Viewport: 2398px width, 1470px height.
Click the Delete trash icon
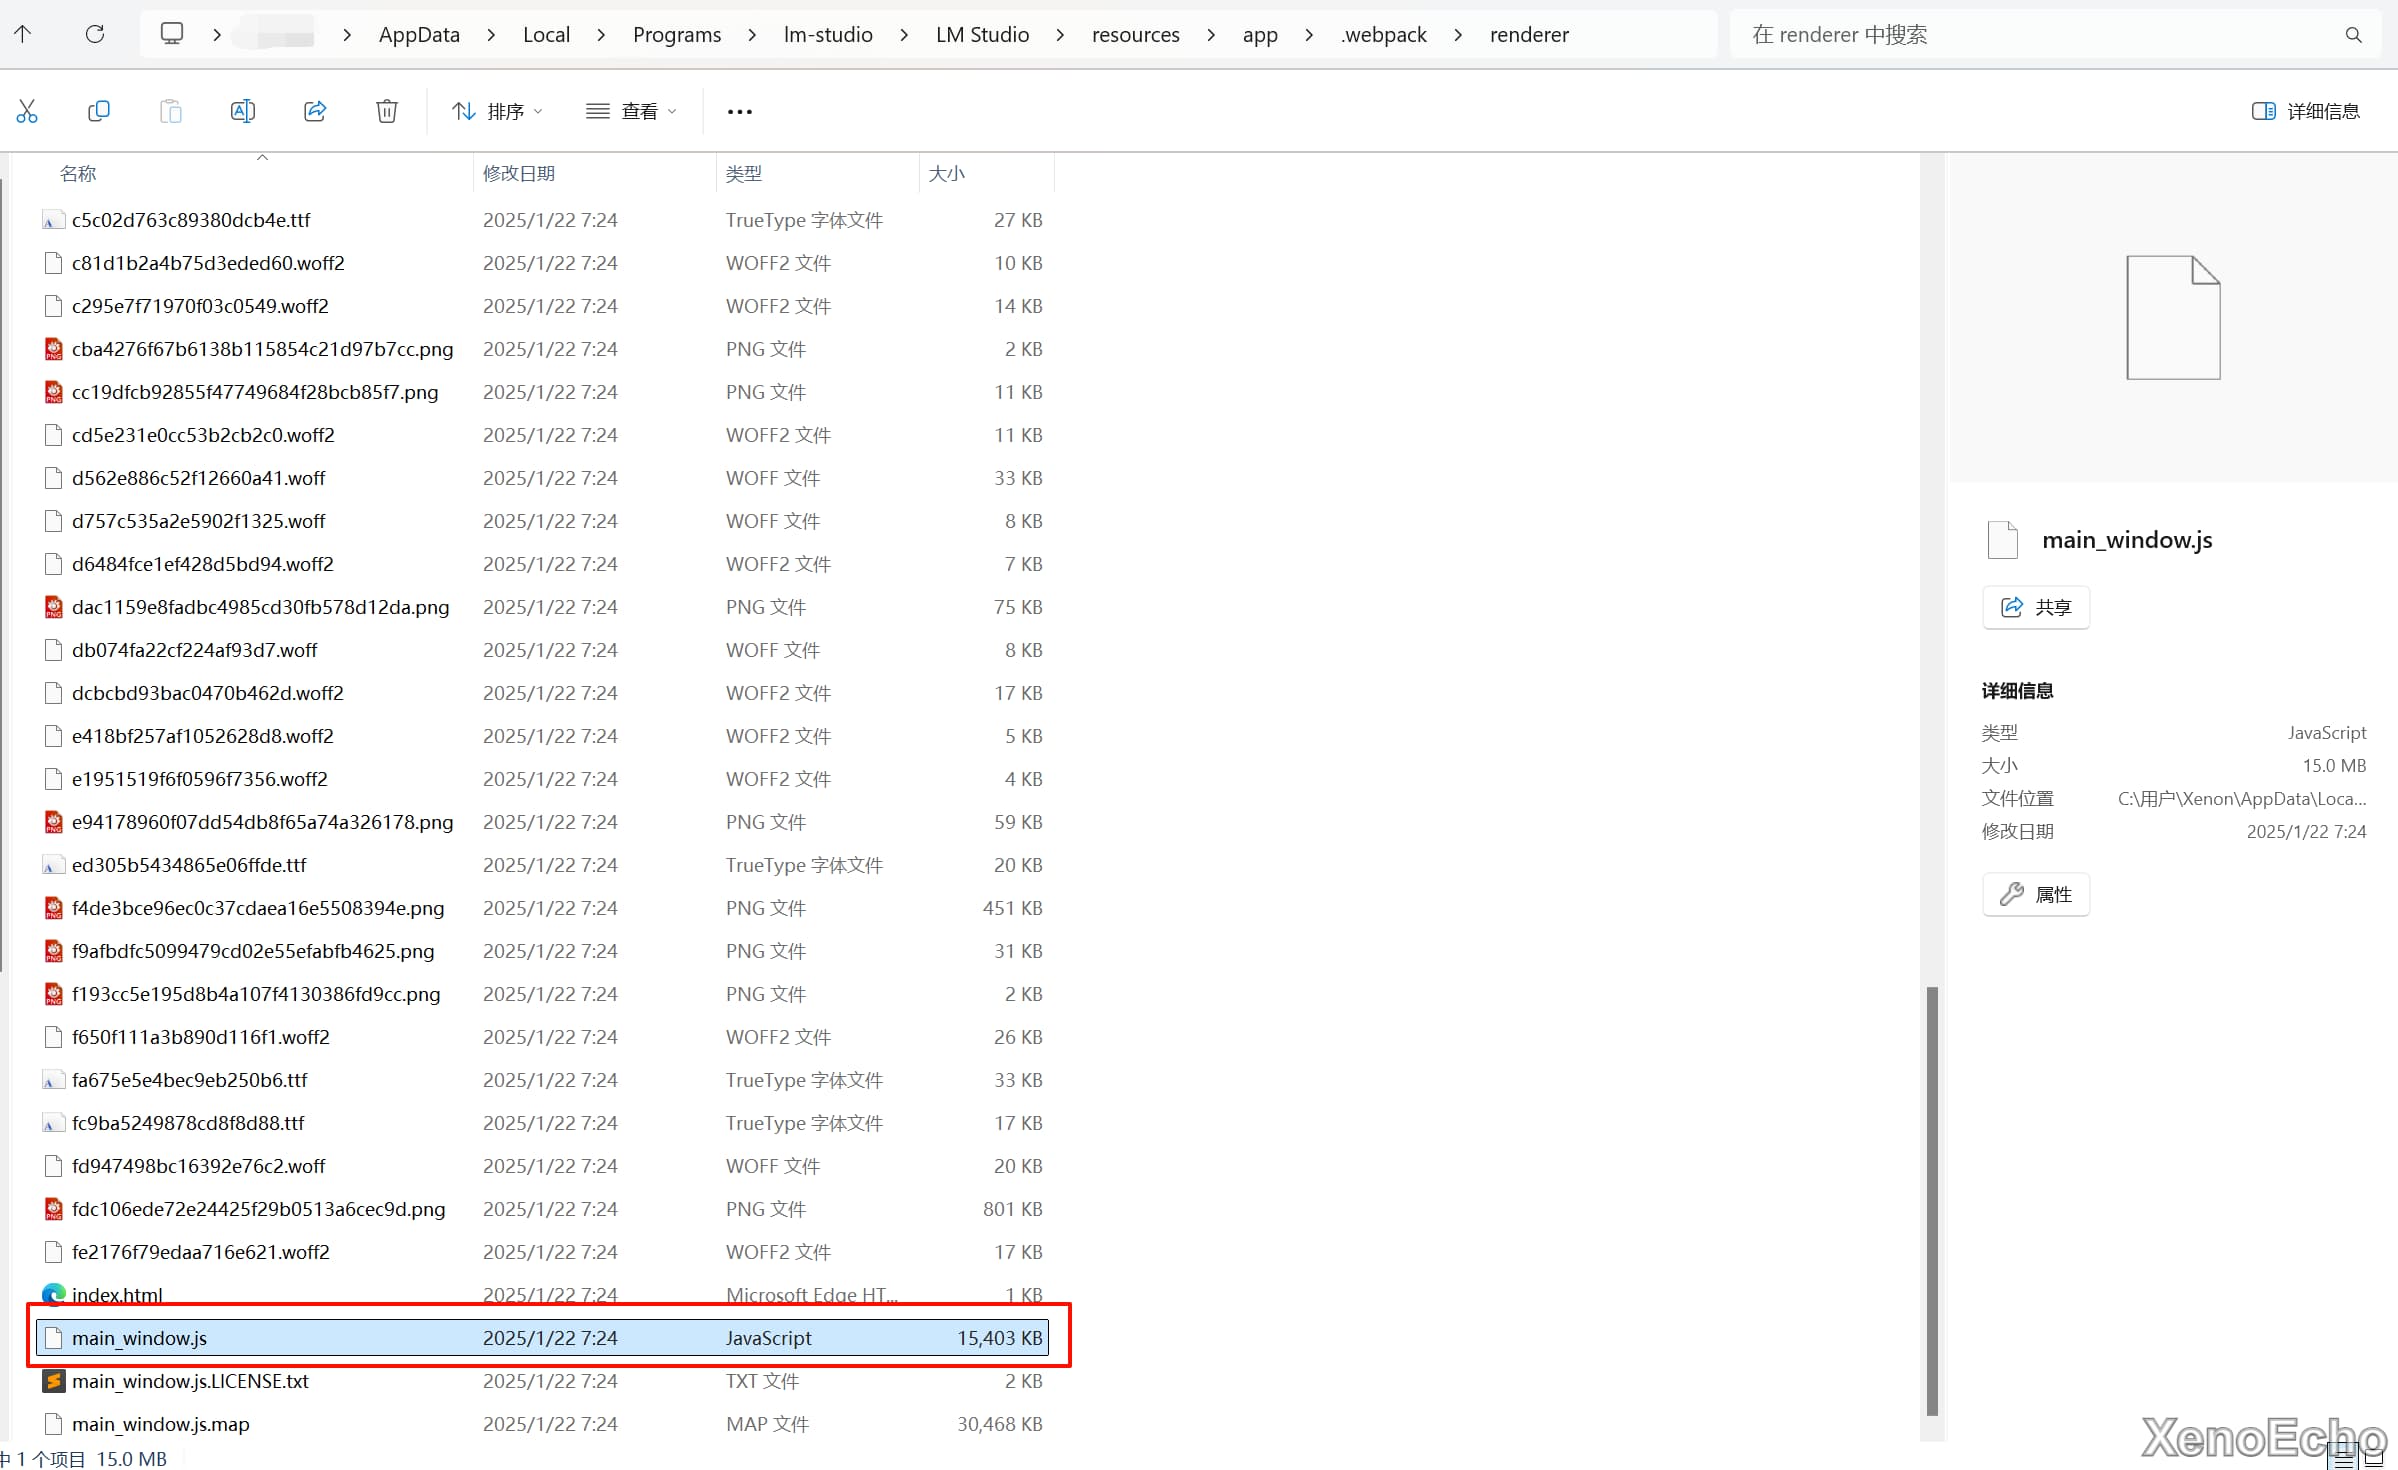click(x=387, y=111)
